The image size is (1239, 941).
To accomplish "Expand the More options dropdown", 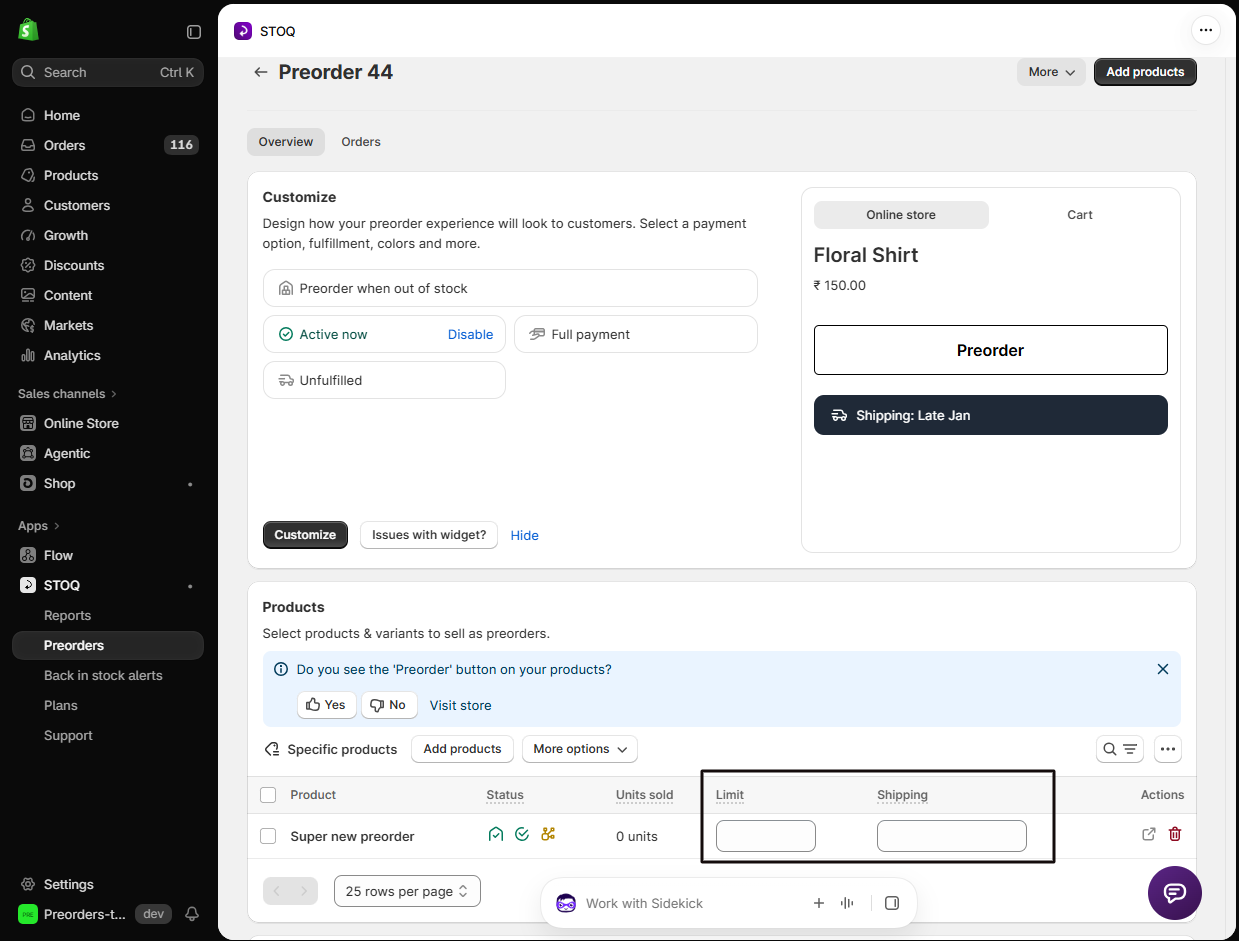I will click(x=580, y=749).
